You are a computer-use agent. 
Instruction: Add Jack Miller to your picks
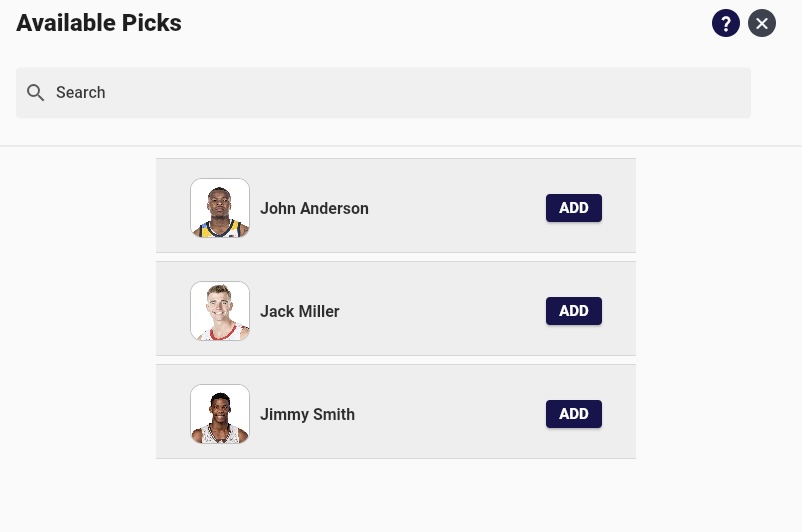tap(573, 311)
